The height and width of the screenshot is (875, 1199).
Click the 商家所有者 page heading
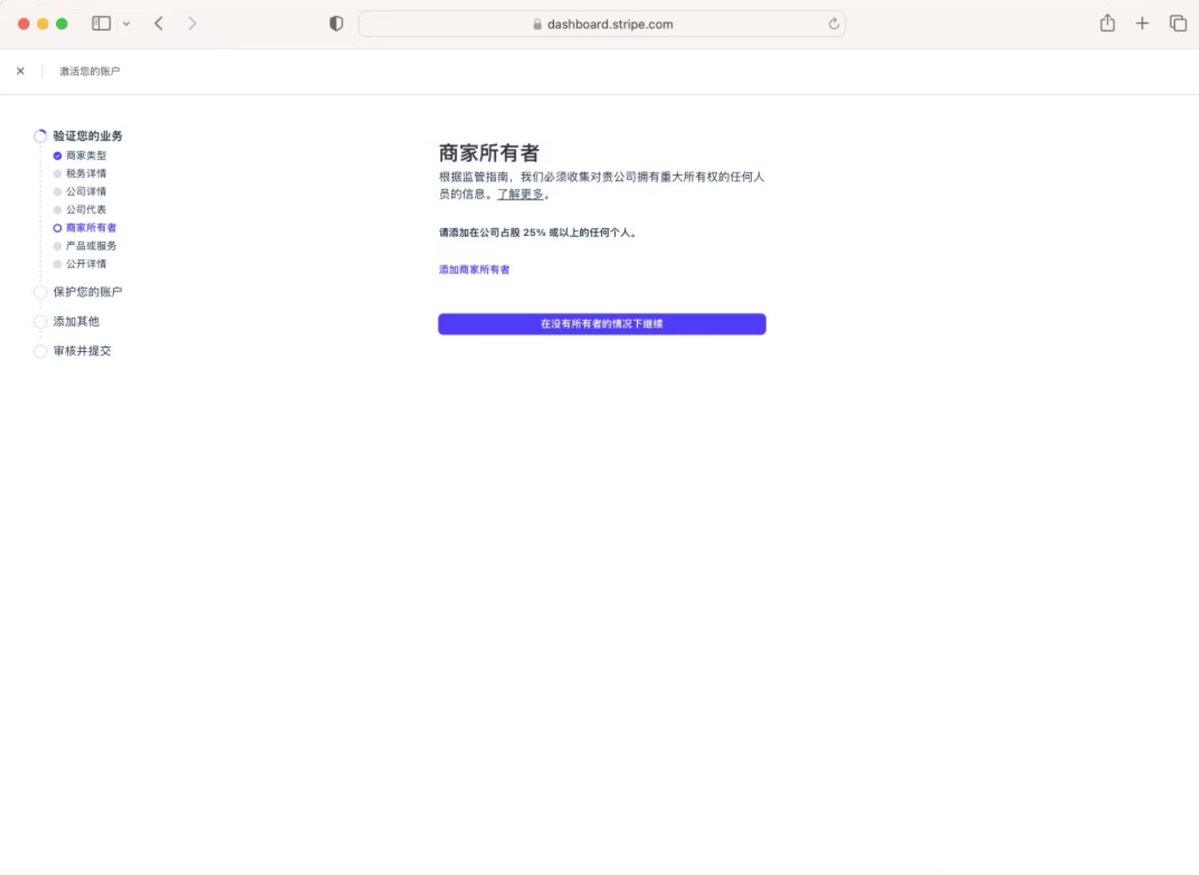[x=489, y=153]
